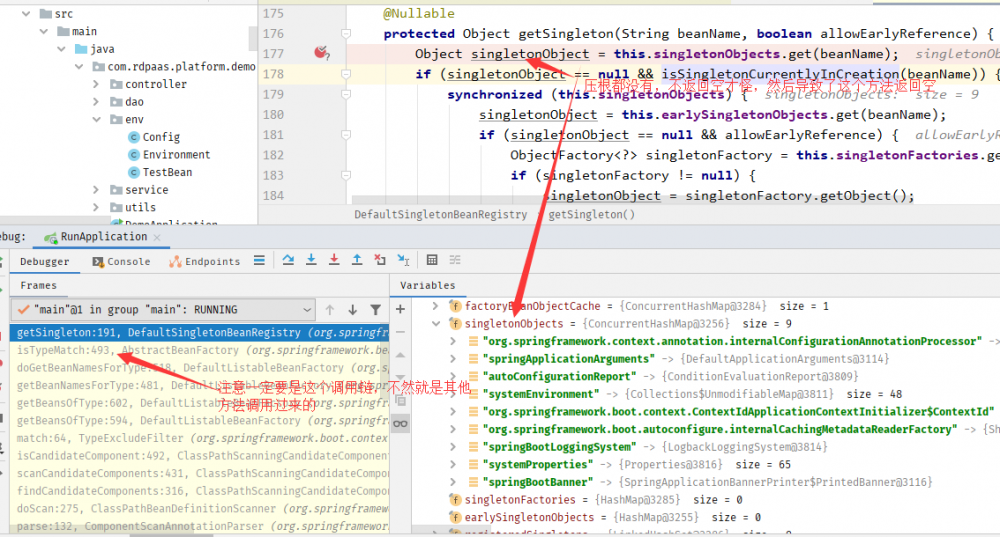Click the Step Over debugger icon
The image size is (1000, 537).
pyautogui.click(x=288, y=260)
